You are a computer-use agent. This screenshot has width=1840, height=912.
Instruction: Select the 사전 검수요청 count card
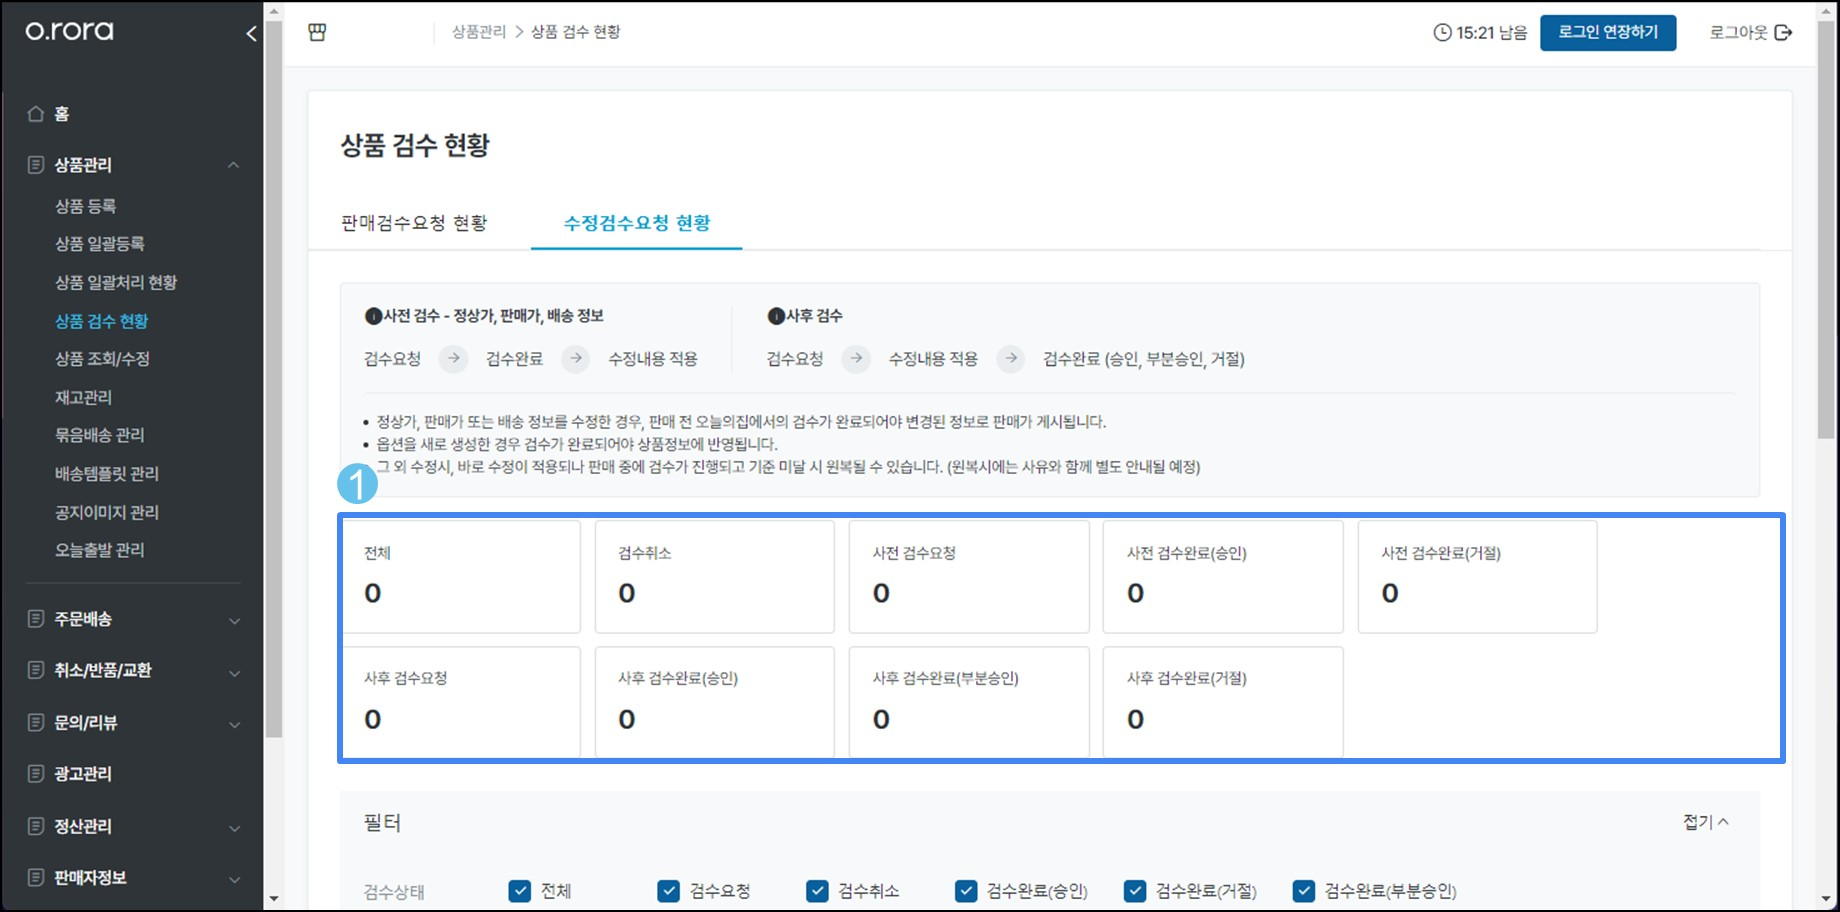[968, 576]
